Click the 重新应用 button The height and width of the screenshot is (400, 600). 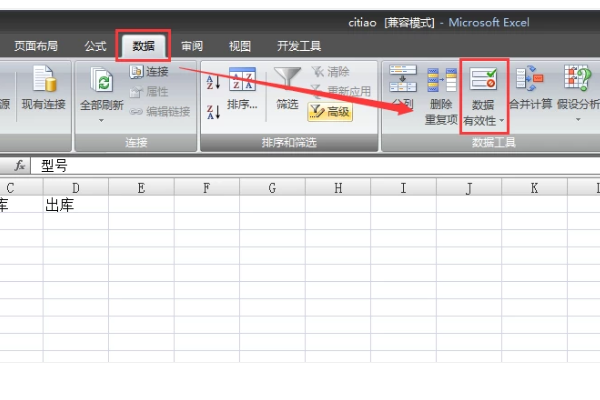pyautogui.click(x=340, y=91)
